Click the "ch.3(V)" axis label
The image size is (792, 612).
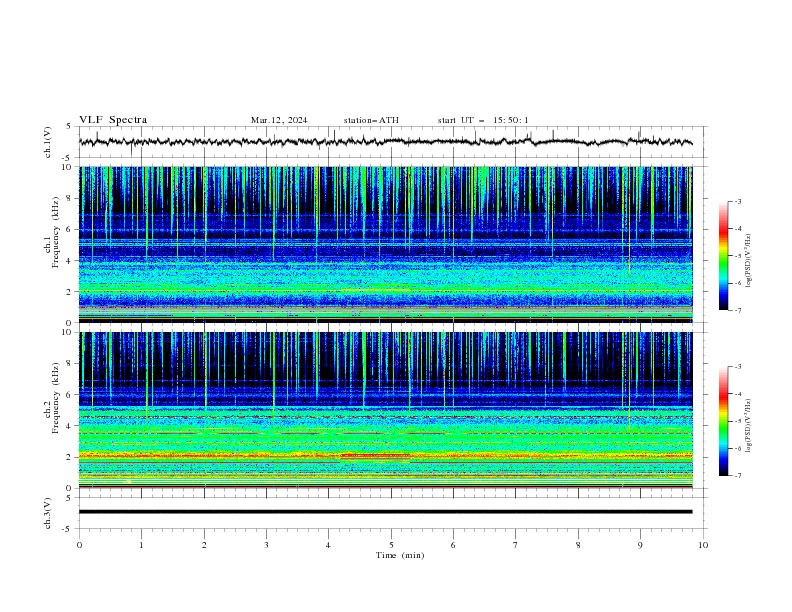pyautogui.click(x=48, y=513)
